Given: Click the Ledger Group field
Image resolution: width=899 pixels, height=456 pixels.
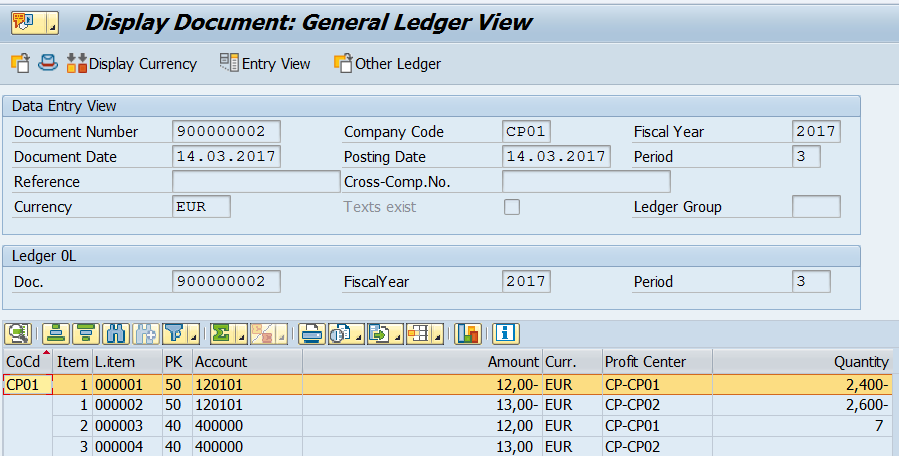Looking at the screenshot, I should (x=816, y=206).
